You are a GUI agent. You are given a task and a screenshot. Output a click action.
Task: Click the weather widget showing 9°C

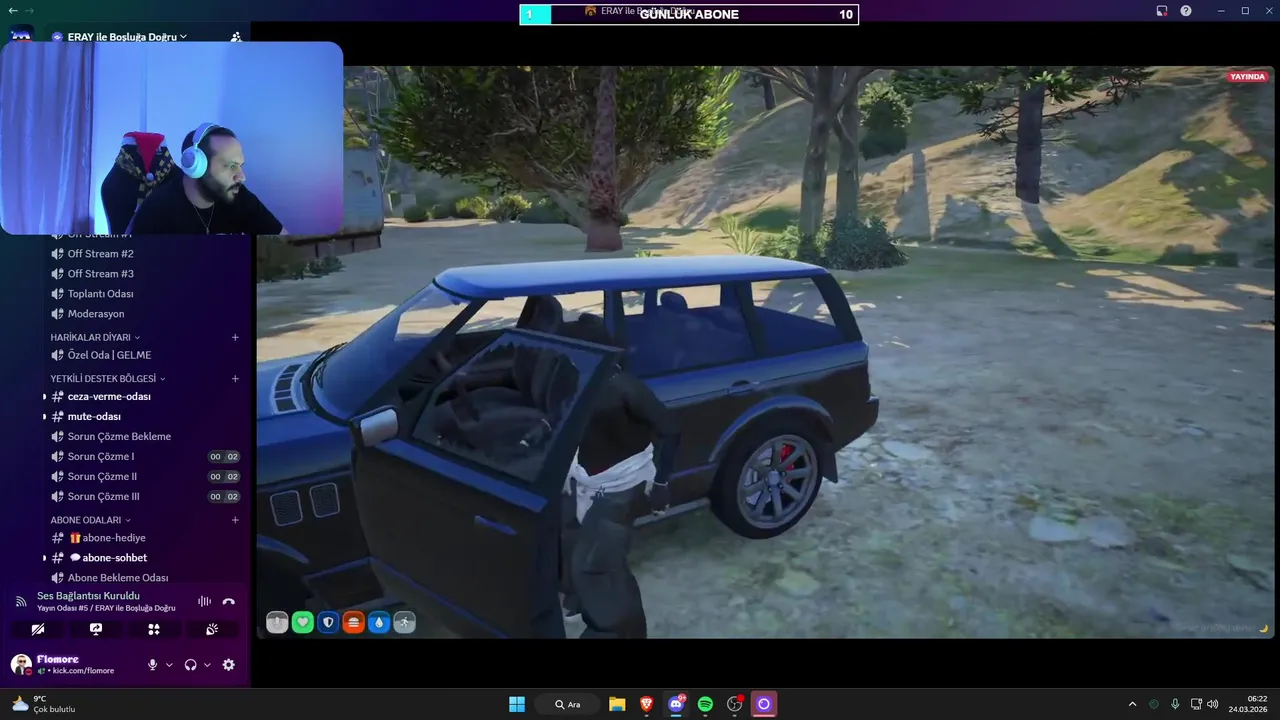[x=44, y=704]
